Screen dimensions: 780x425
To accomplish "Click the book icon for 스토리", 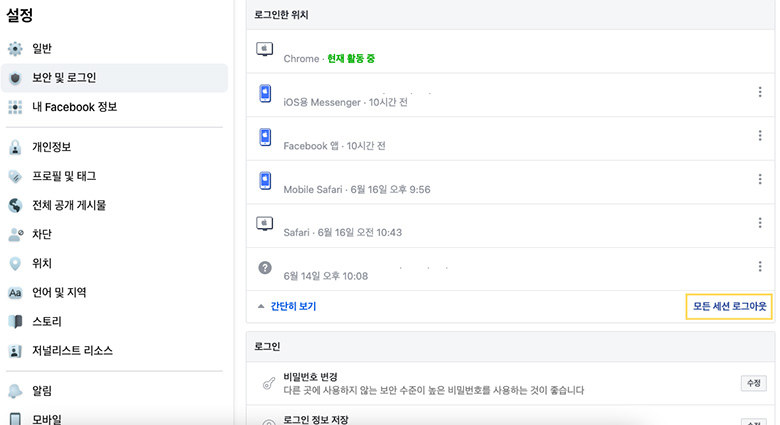I will coord(15,321).
